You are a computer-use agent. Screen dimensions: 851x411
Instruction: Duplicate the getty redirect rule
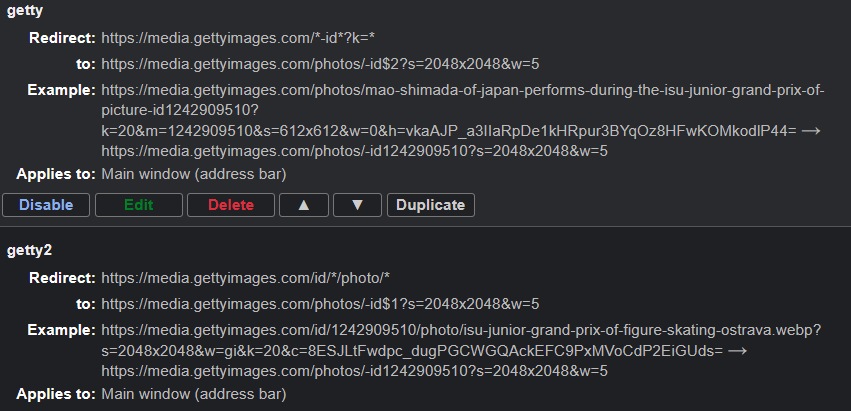tap(430, 205)
